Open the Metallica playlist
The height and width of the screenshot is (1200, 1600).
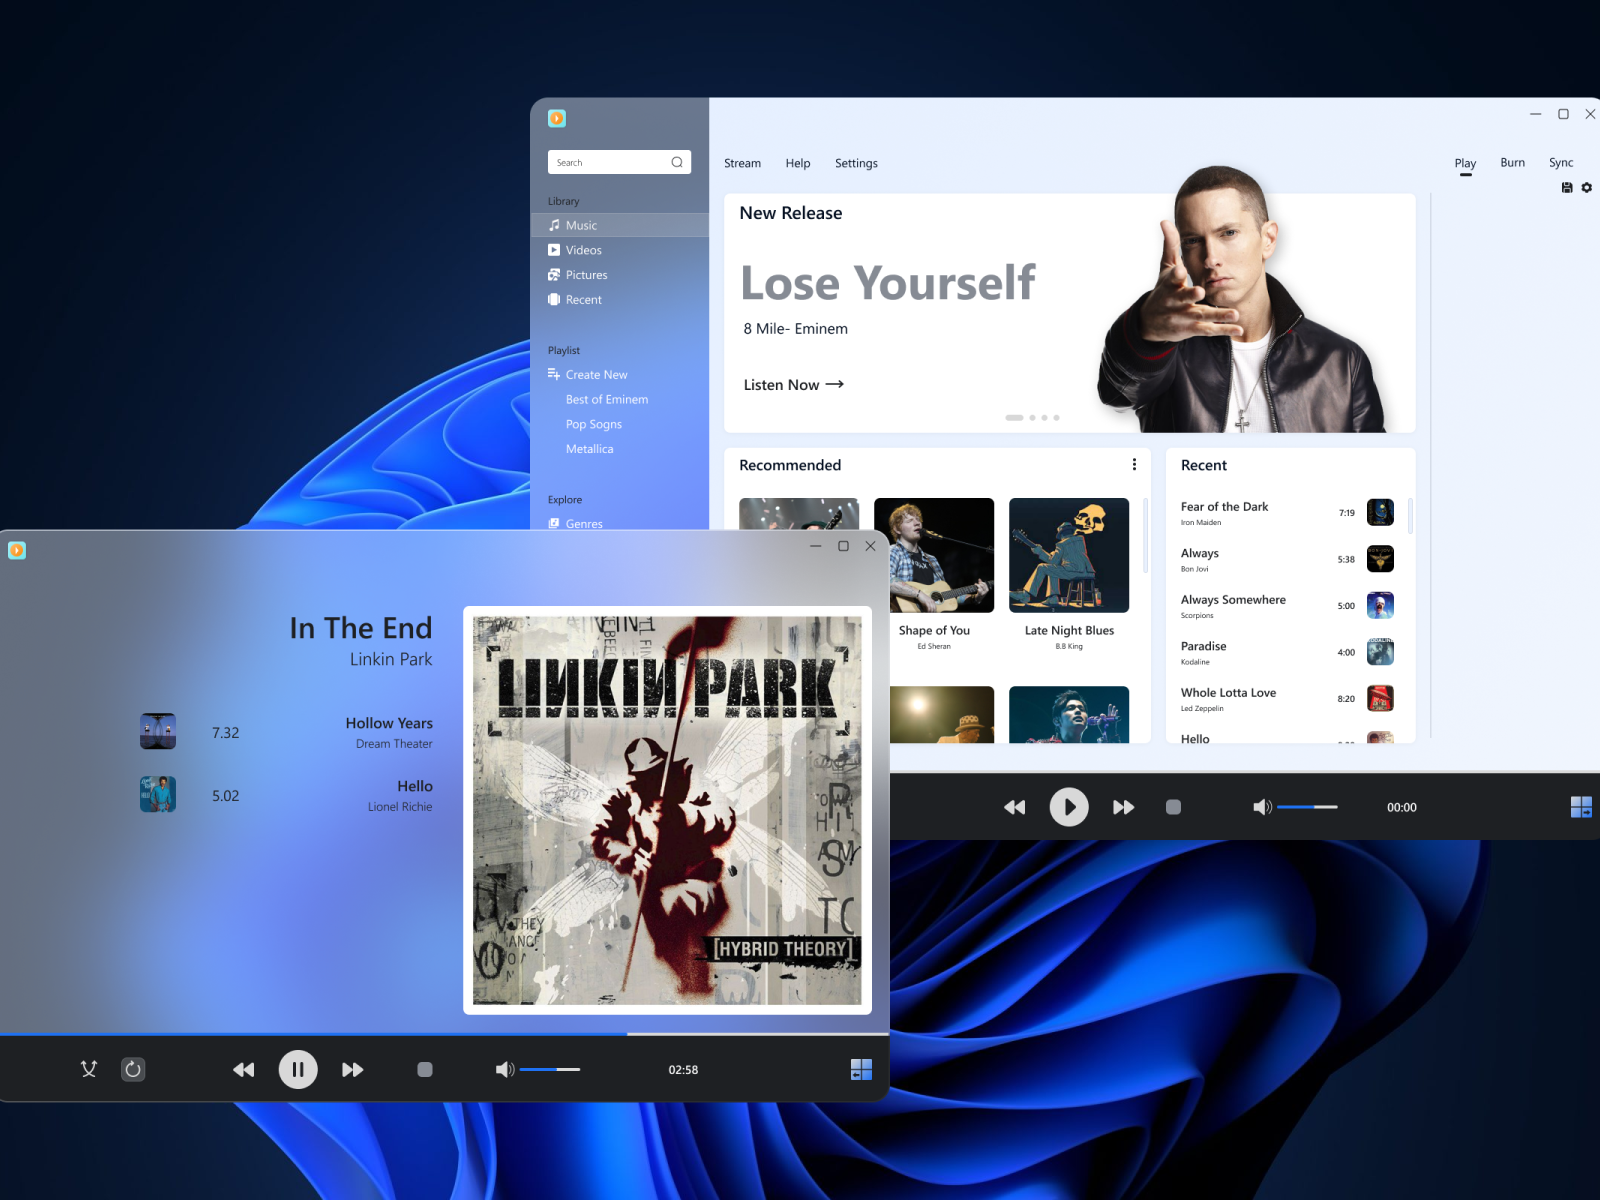pyautogui.click(x=589, y=450)
